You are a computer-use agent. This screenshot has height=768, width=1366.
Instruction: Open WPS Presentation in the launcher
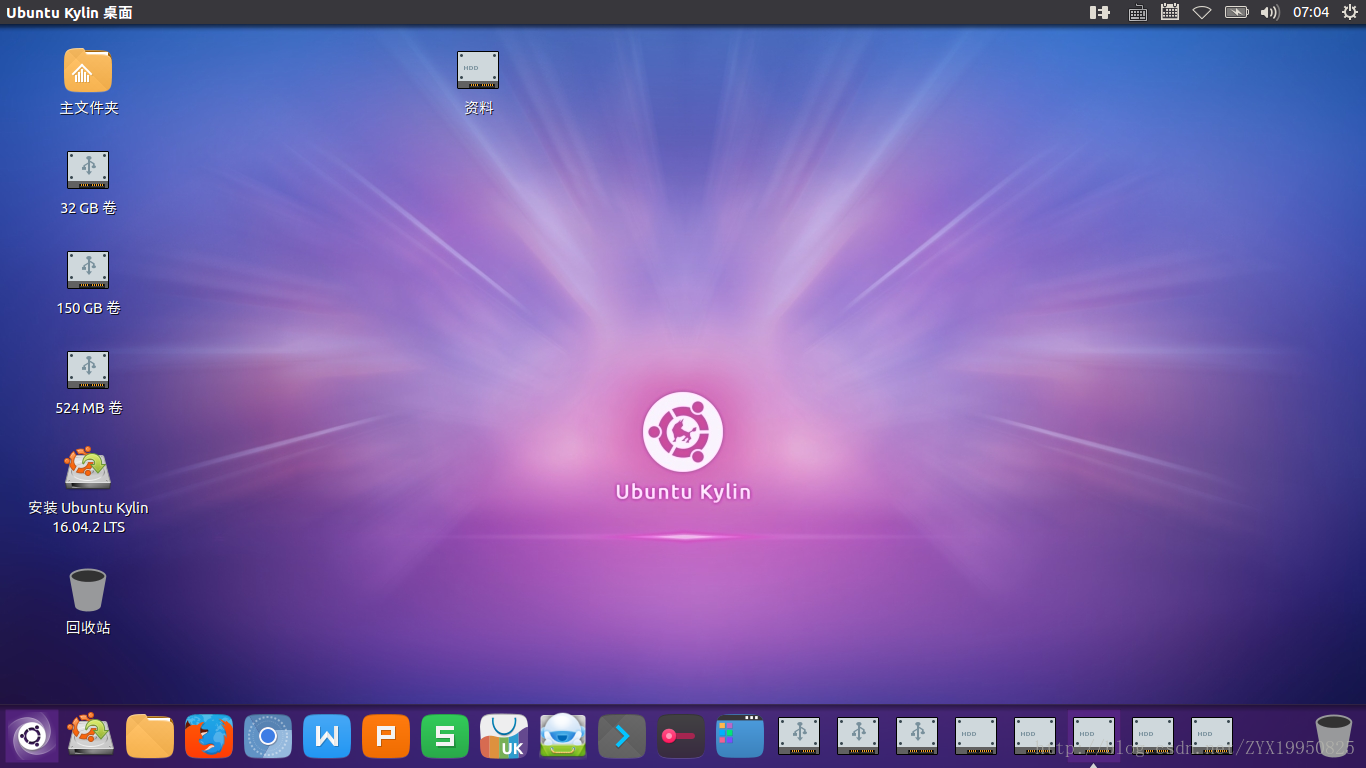click(x=386, y=735)
